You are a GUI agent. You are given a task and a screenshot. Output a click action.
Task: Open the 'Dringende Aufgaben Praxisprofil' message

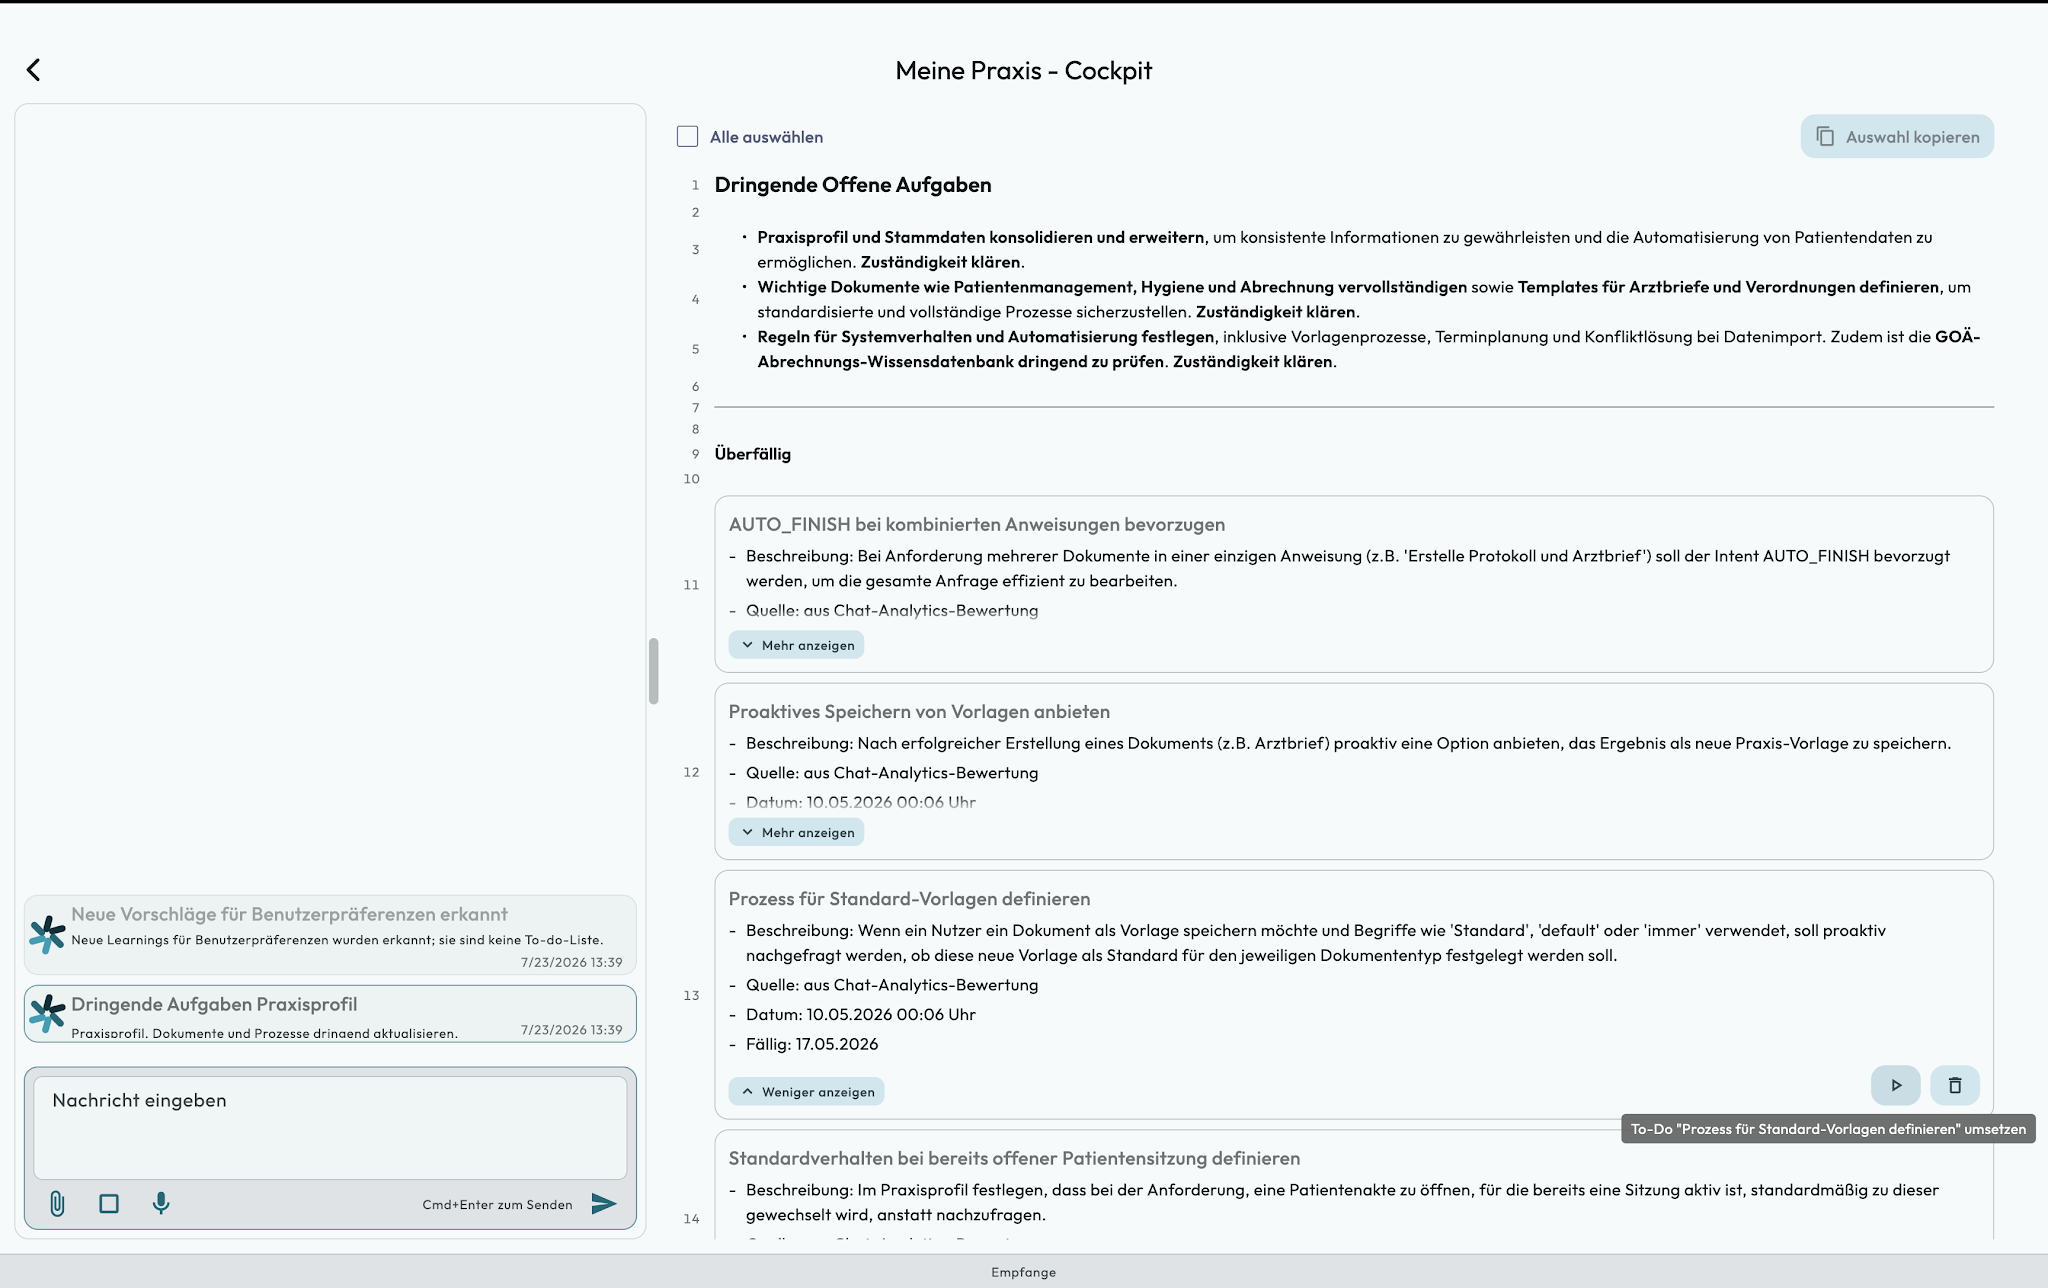coord(330,1014)
